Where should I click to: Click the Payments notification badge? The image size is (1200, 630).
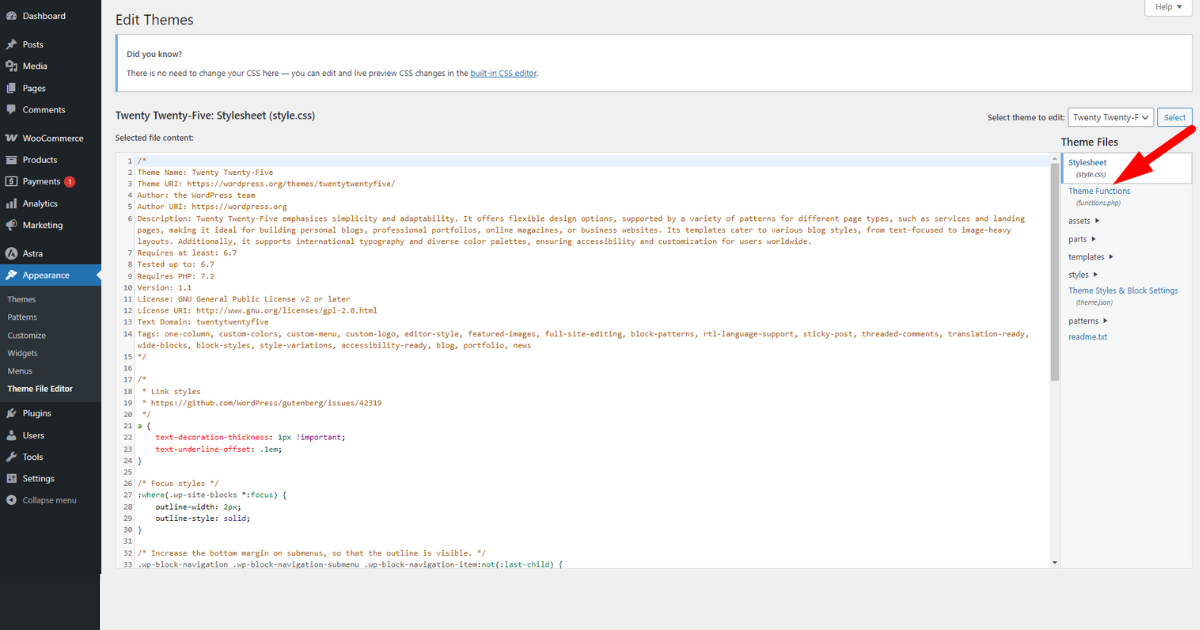[x=70, y=182]
